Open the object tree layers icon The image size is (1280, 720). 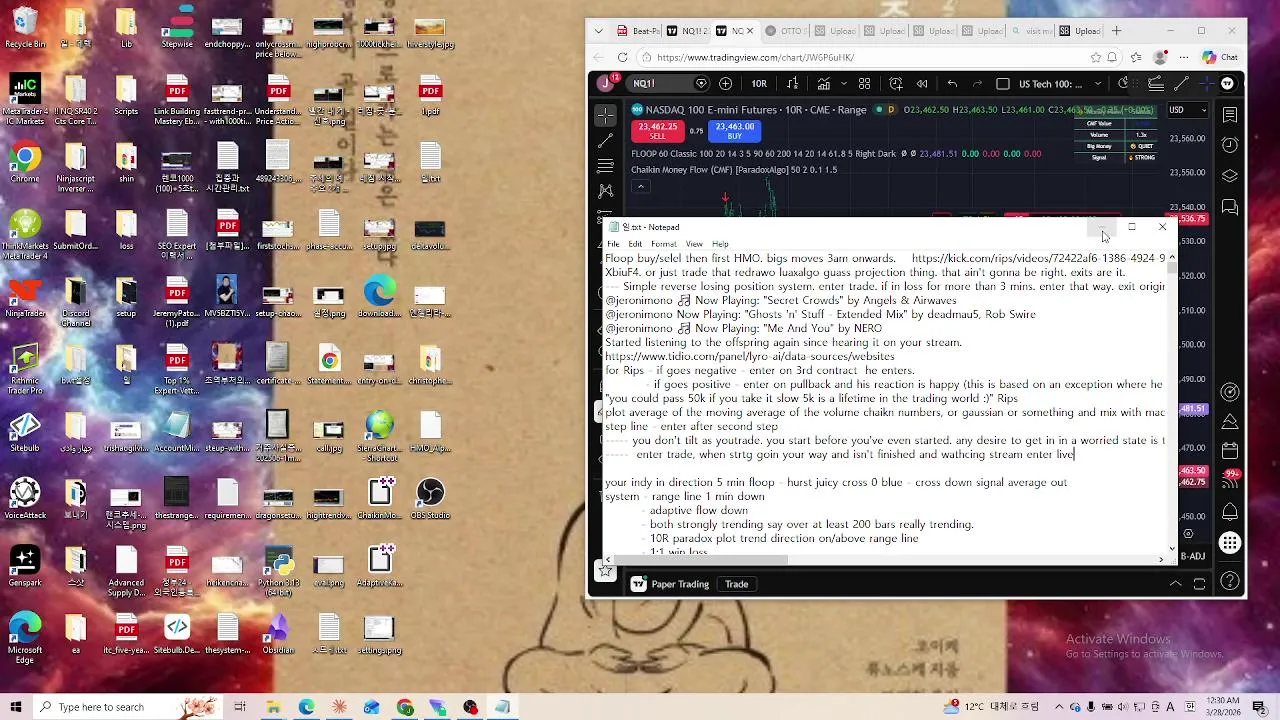click(x=1230, y=176)
